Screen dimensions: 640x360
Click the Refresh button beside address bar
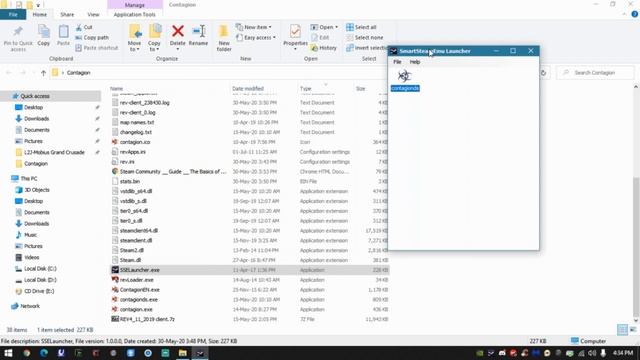[543, 73]
